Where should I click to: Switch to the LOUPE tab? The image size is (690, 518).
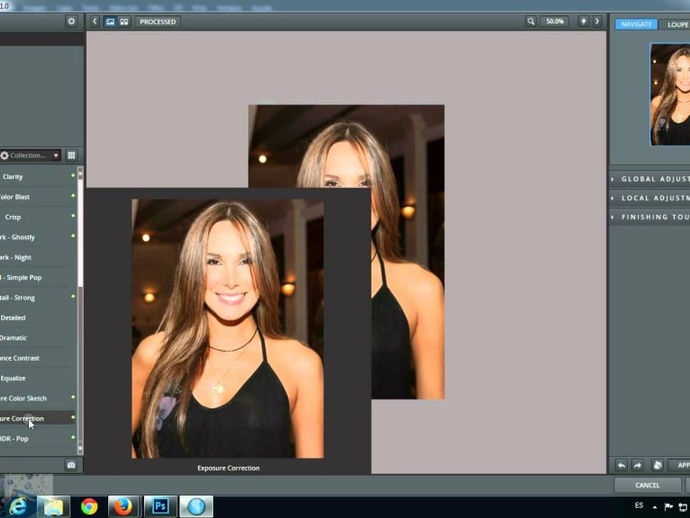click(x=676, y=25)
